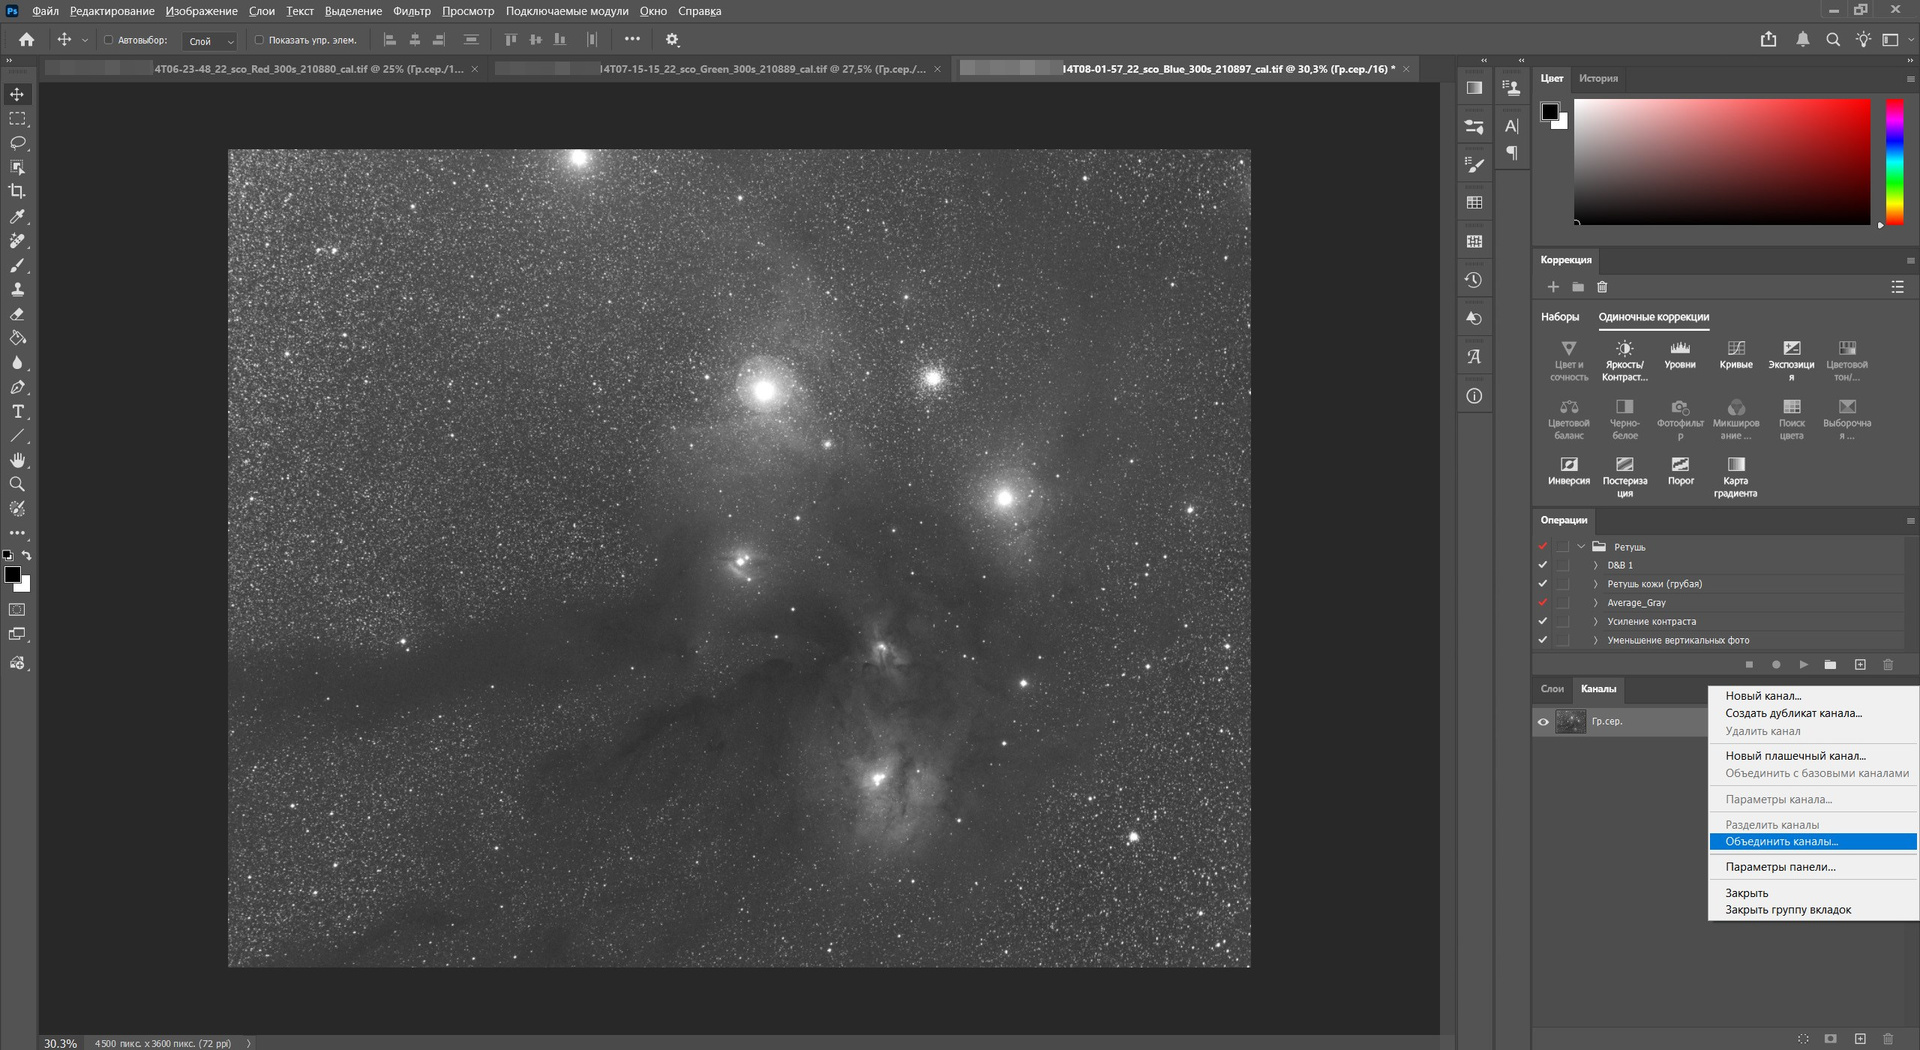This screenshot has height=1050, width=1920.
Task: Pick a color in the color field
Action: 1721,161
